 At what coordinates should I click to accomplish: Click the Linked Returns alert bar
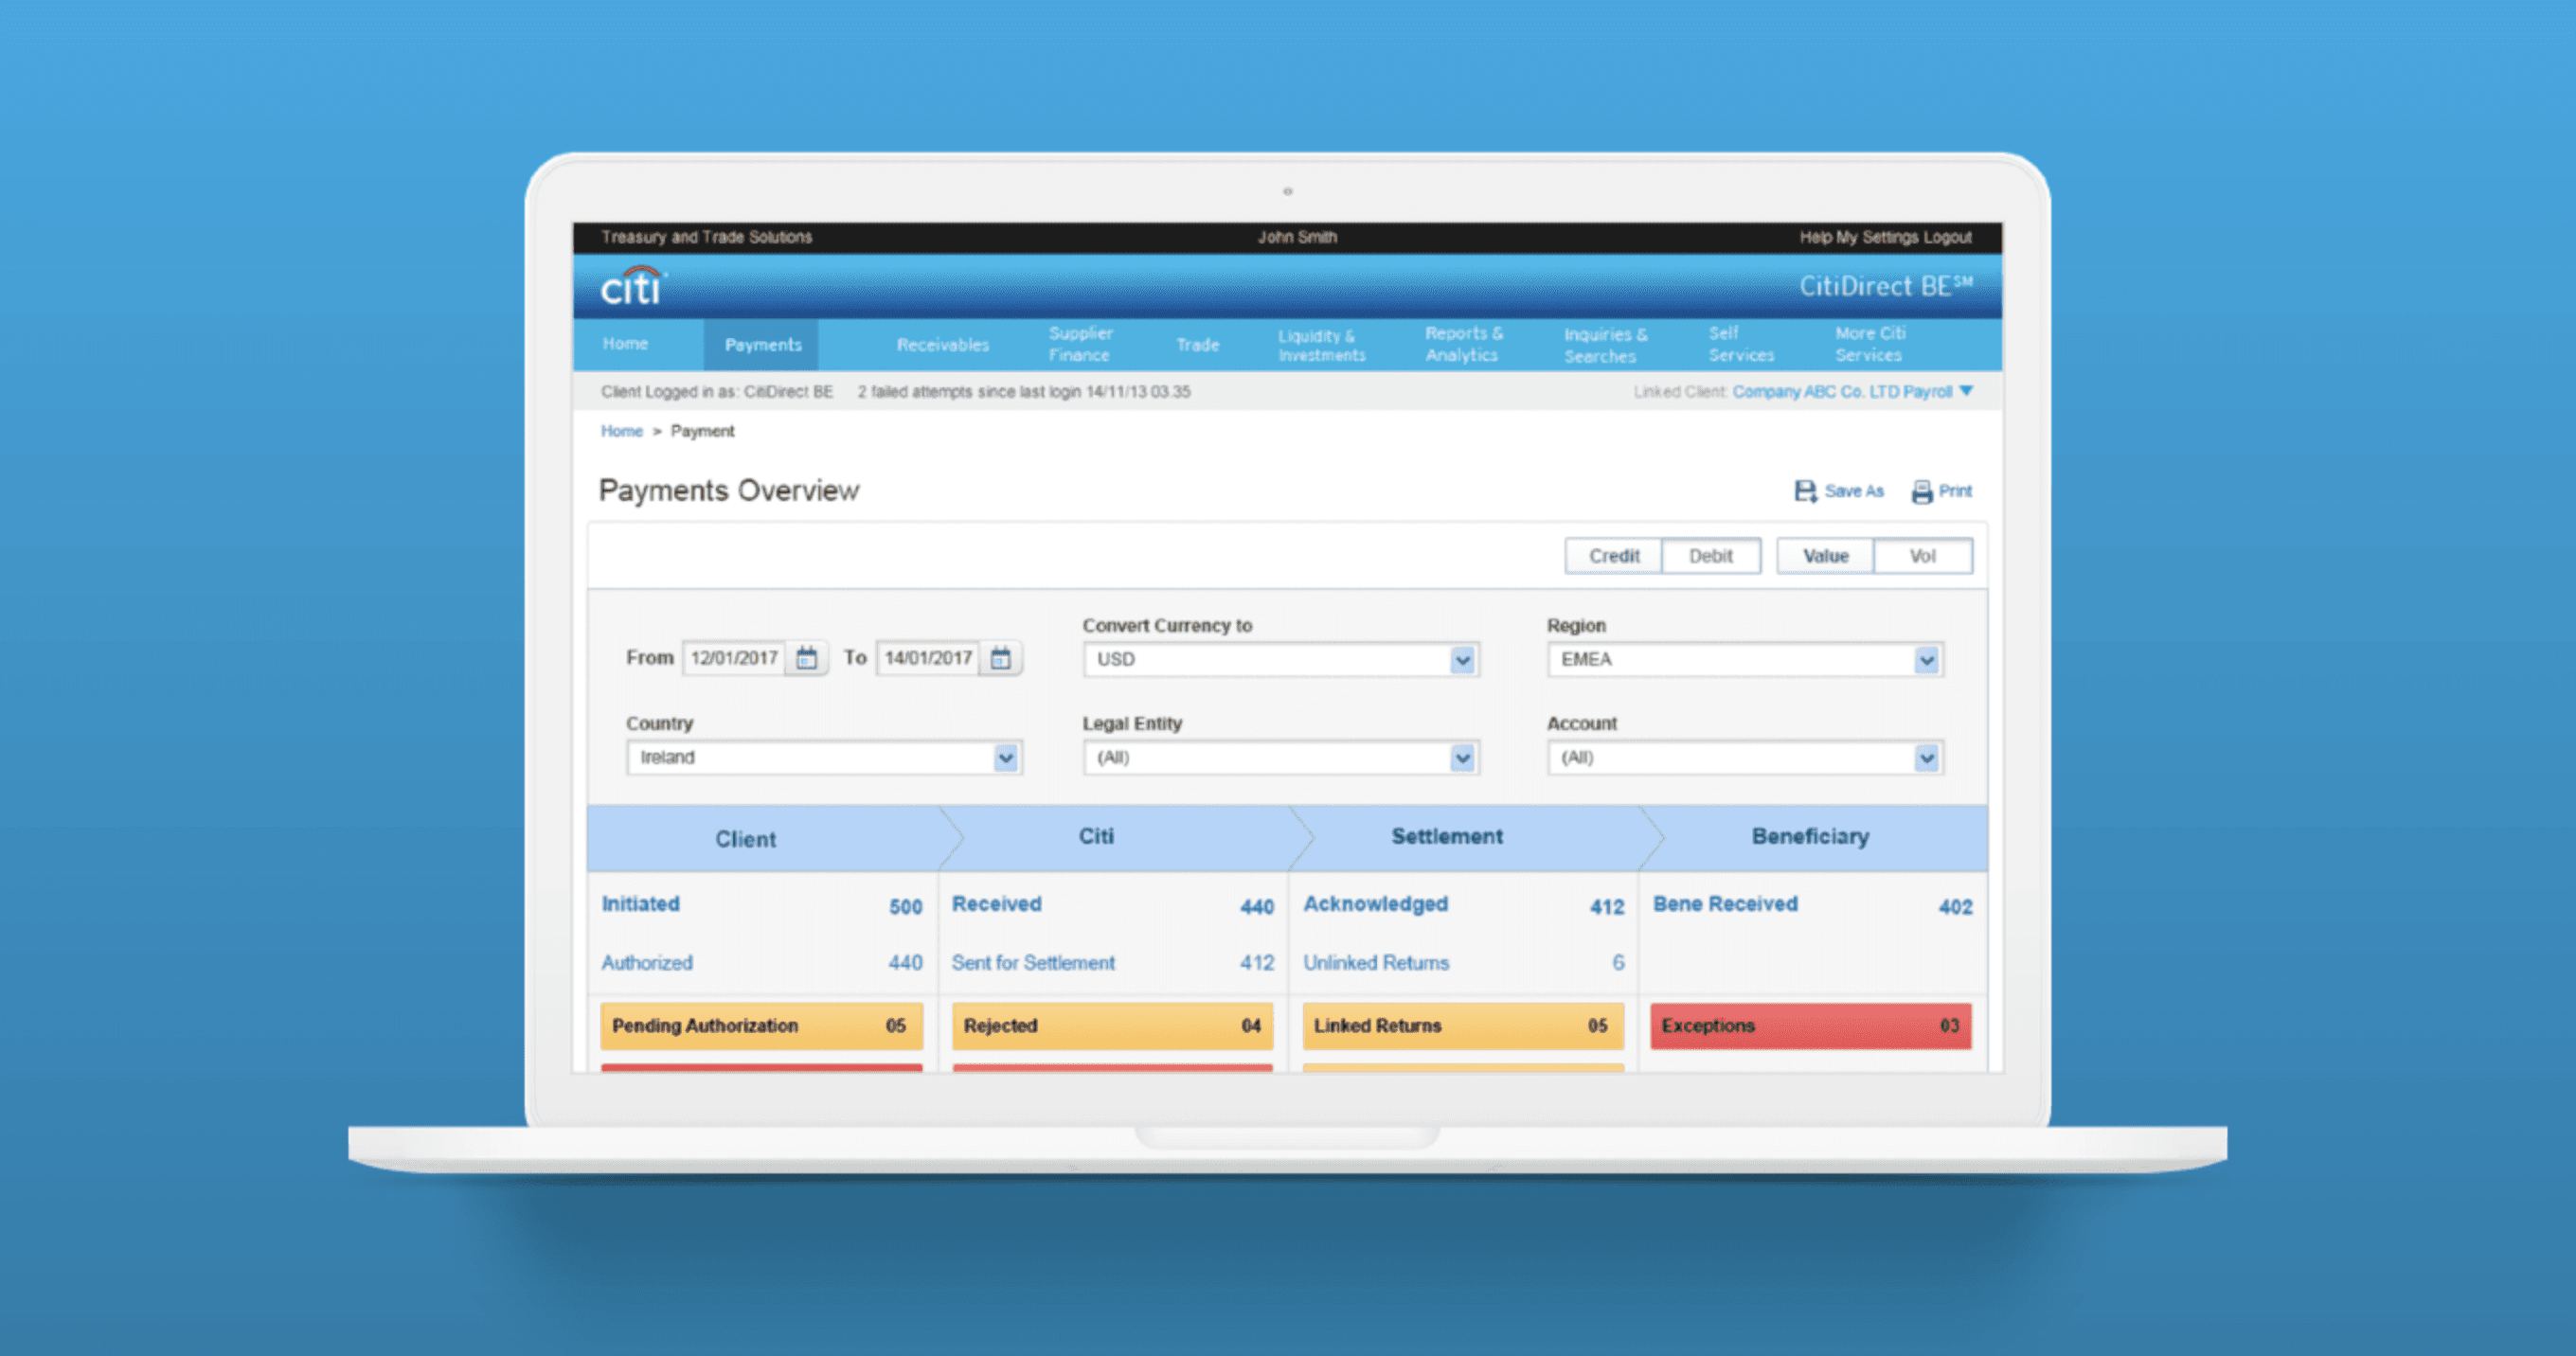click(x=1463, y=1026)
